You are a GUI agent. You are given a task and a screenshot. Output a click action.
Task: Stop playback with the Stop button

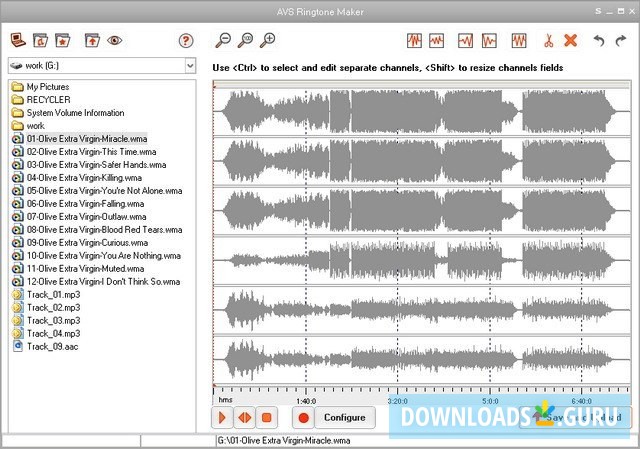(267, 418)
